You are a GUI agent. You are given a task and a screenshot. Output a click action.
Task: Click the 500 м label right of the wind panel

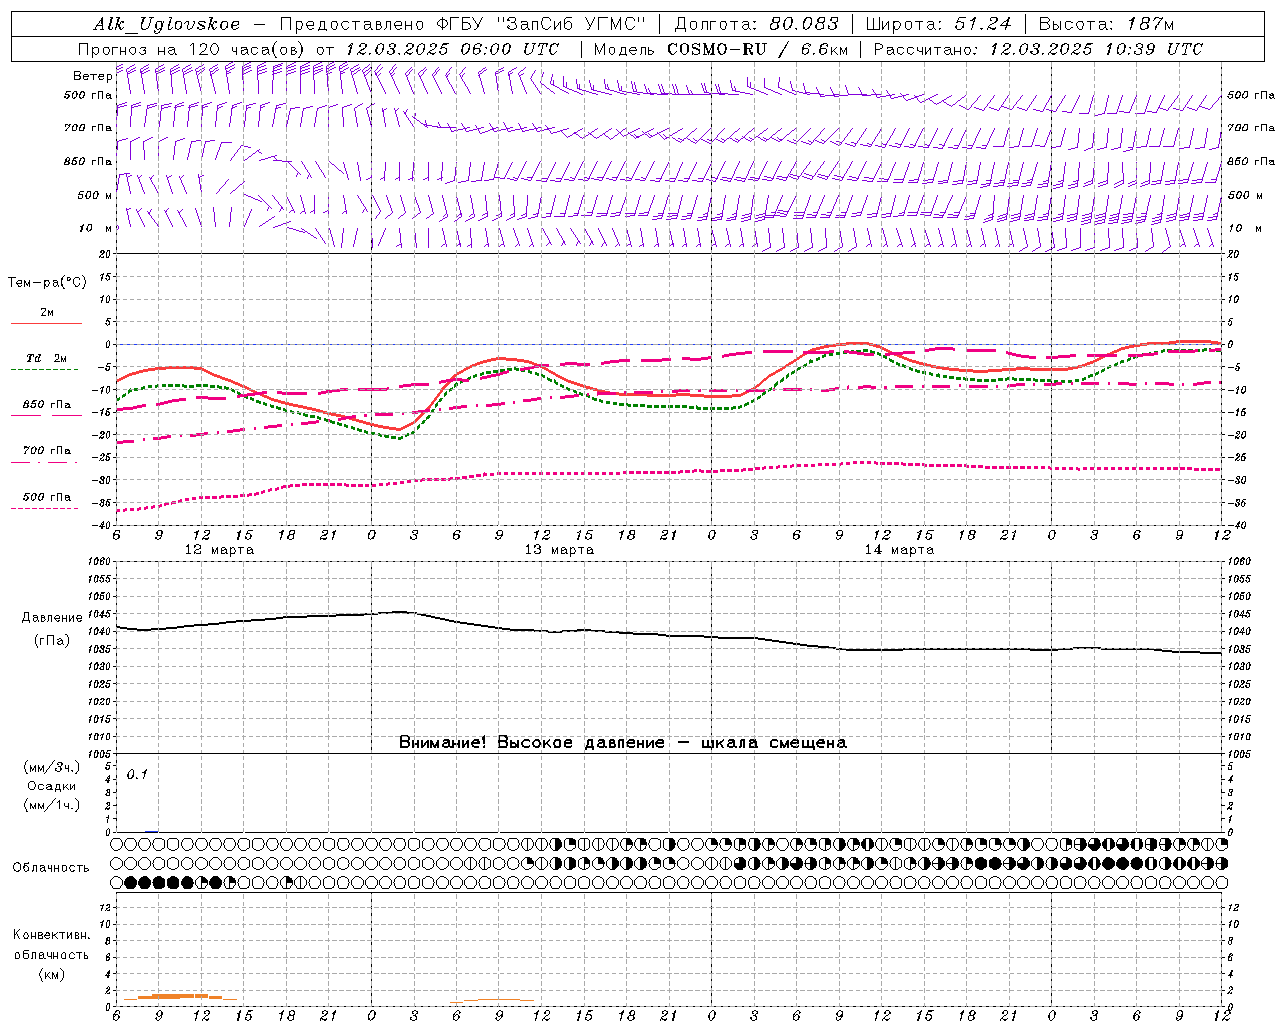click(1247, 195)
